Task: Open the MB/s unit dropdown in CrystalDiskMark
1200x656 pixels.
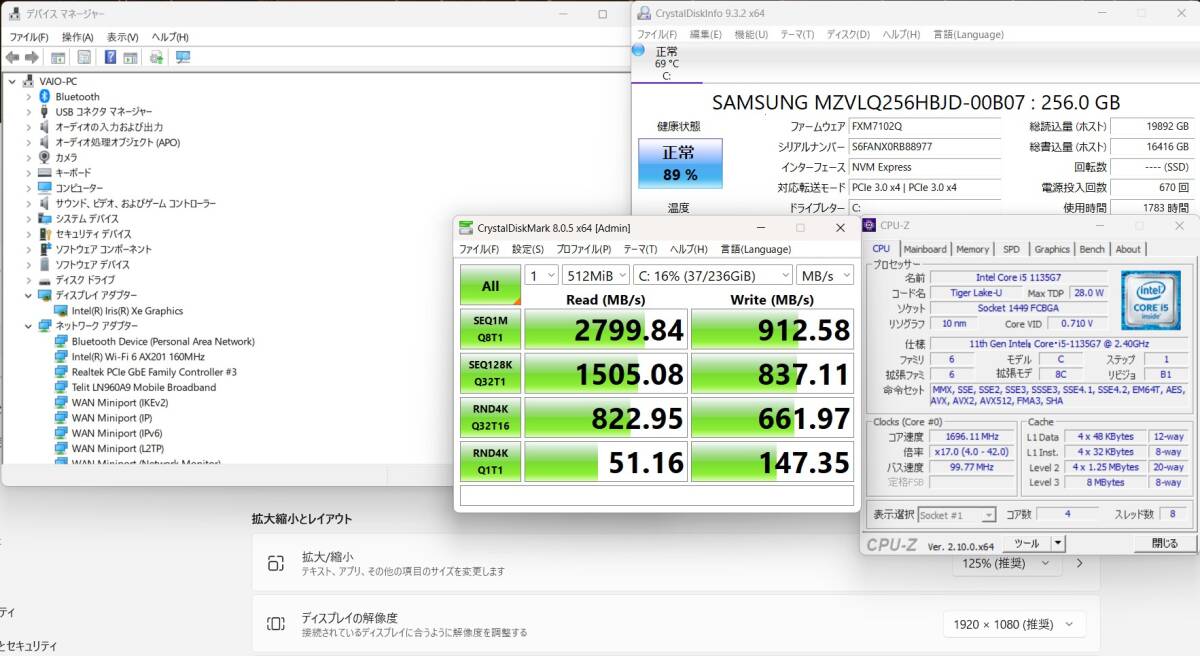Action: pos(825,275)
